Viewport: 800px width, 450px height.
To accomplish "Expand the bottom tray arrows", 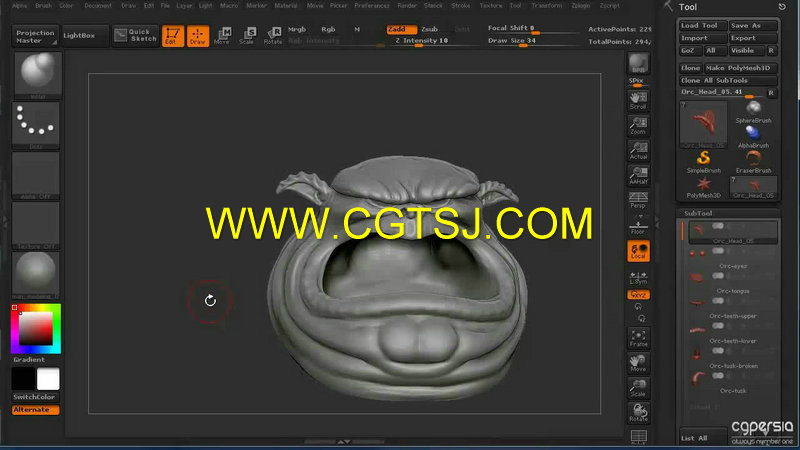I will tap(344, 442).
